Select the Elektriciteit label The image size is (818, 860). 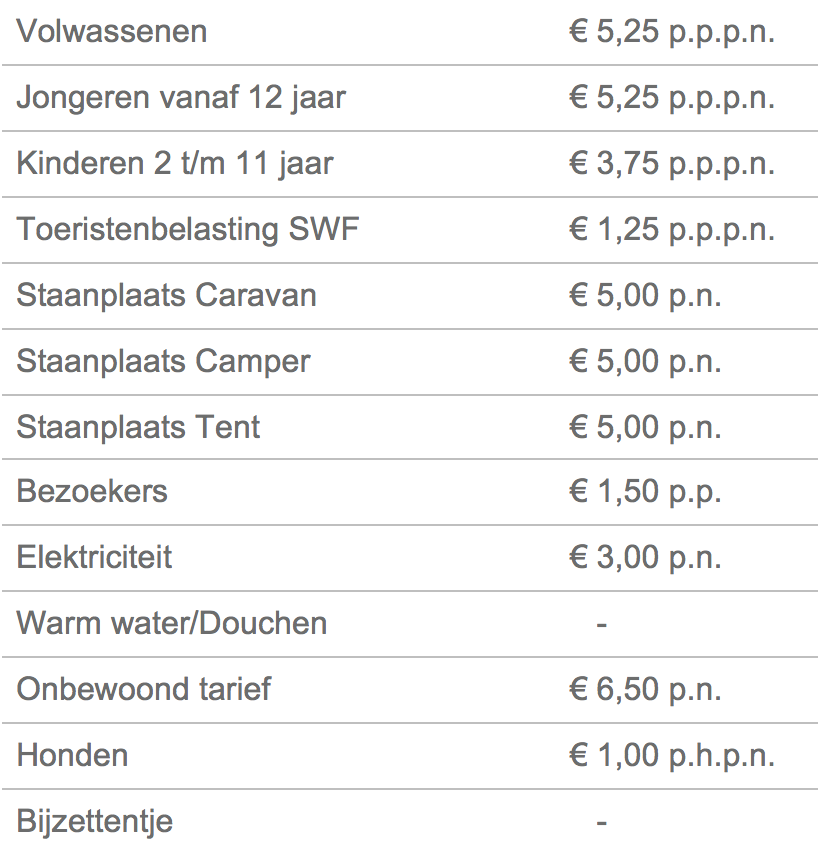click(94, 557)
